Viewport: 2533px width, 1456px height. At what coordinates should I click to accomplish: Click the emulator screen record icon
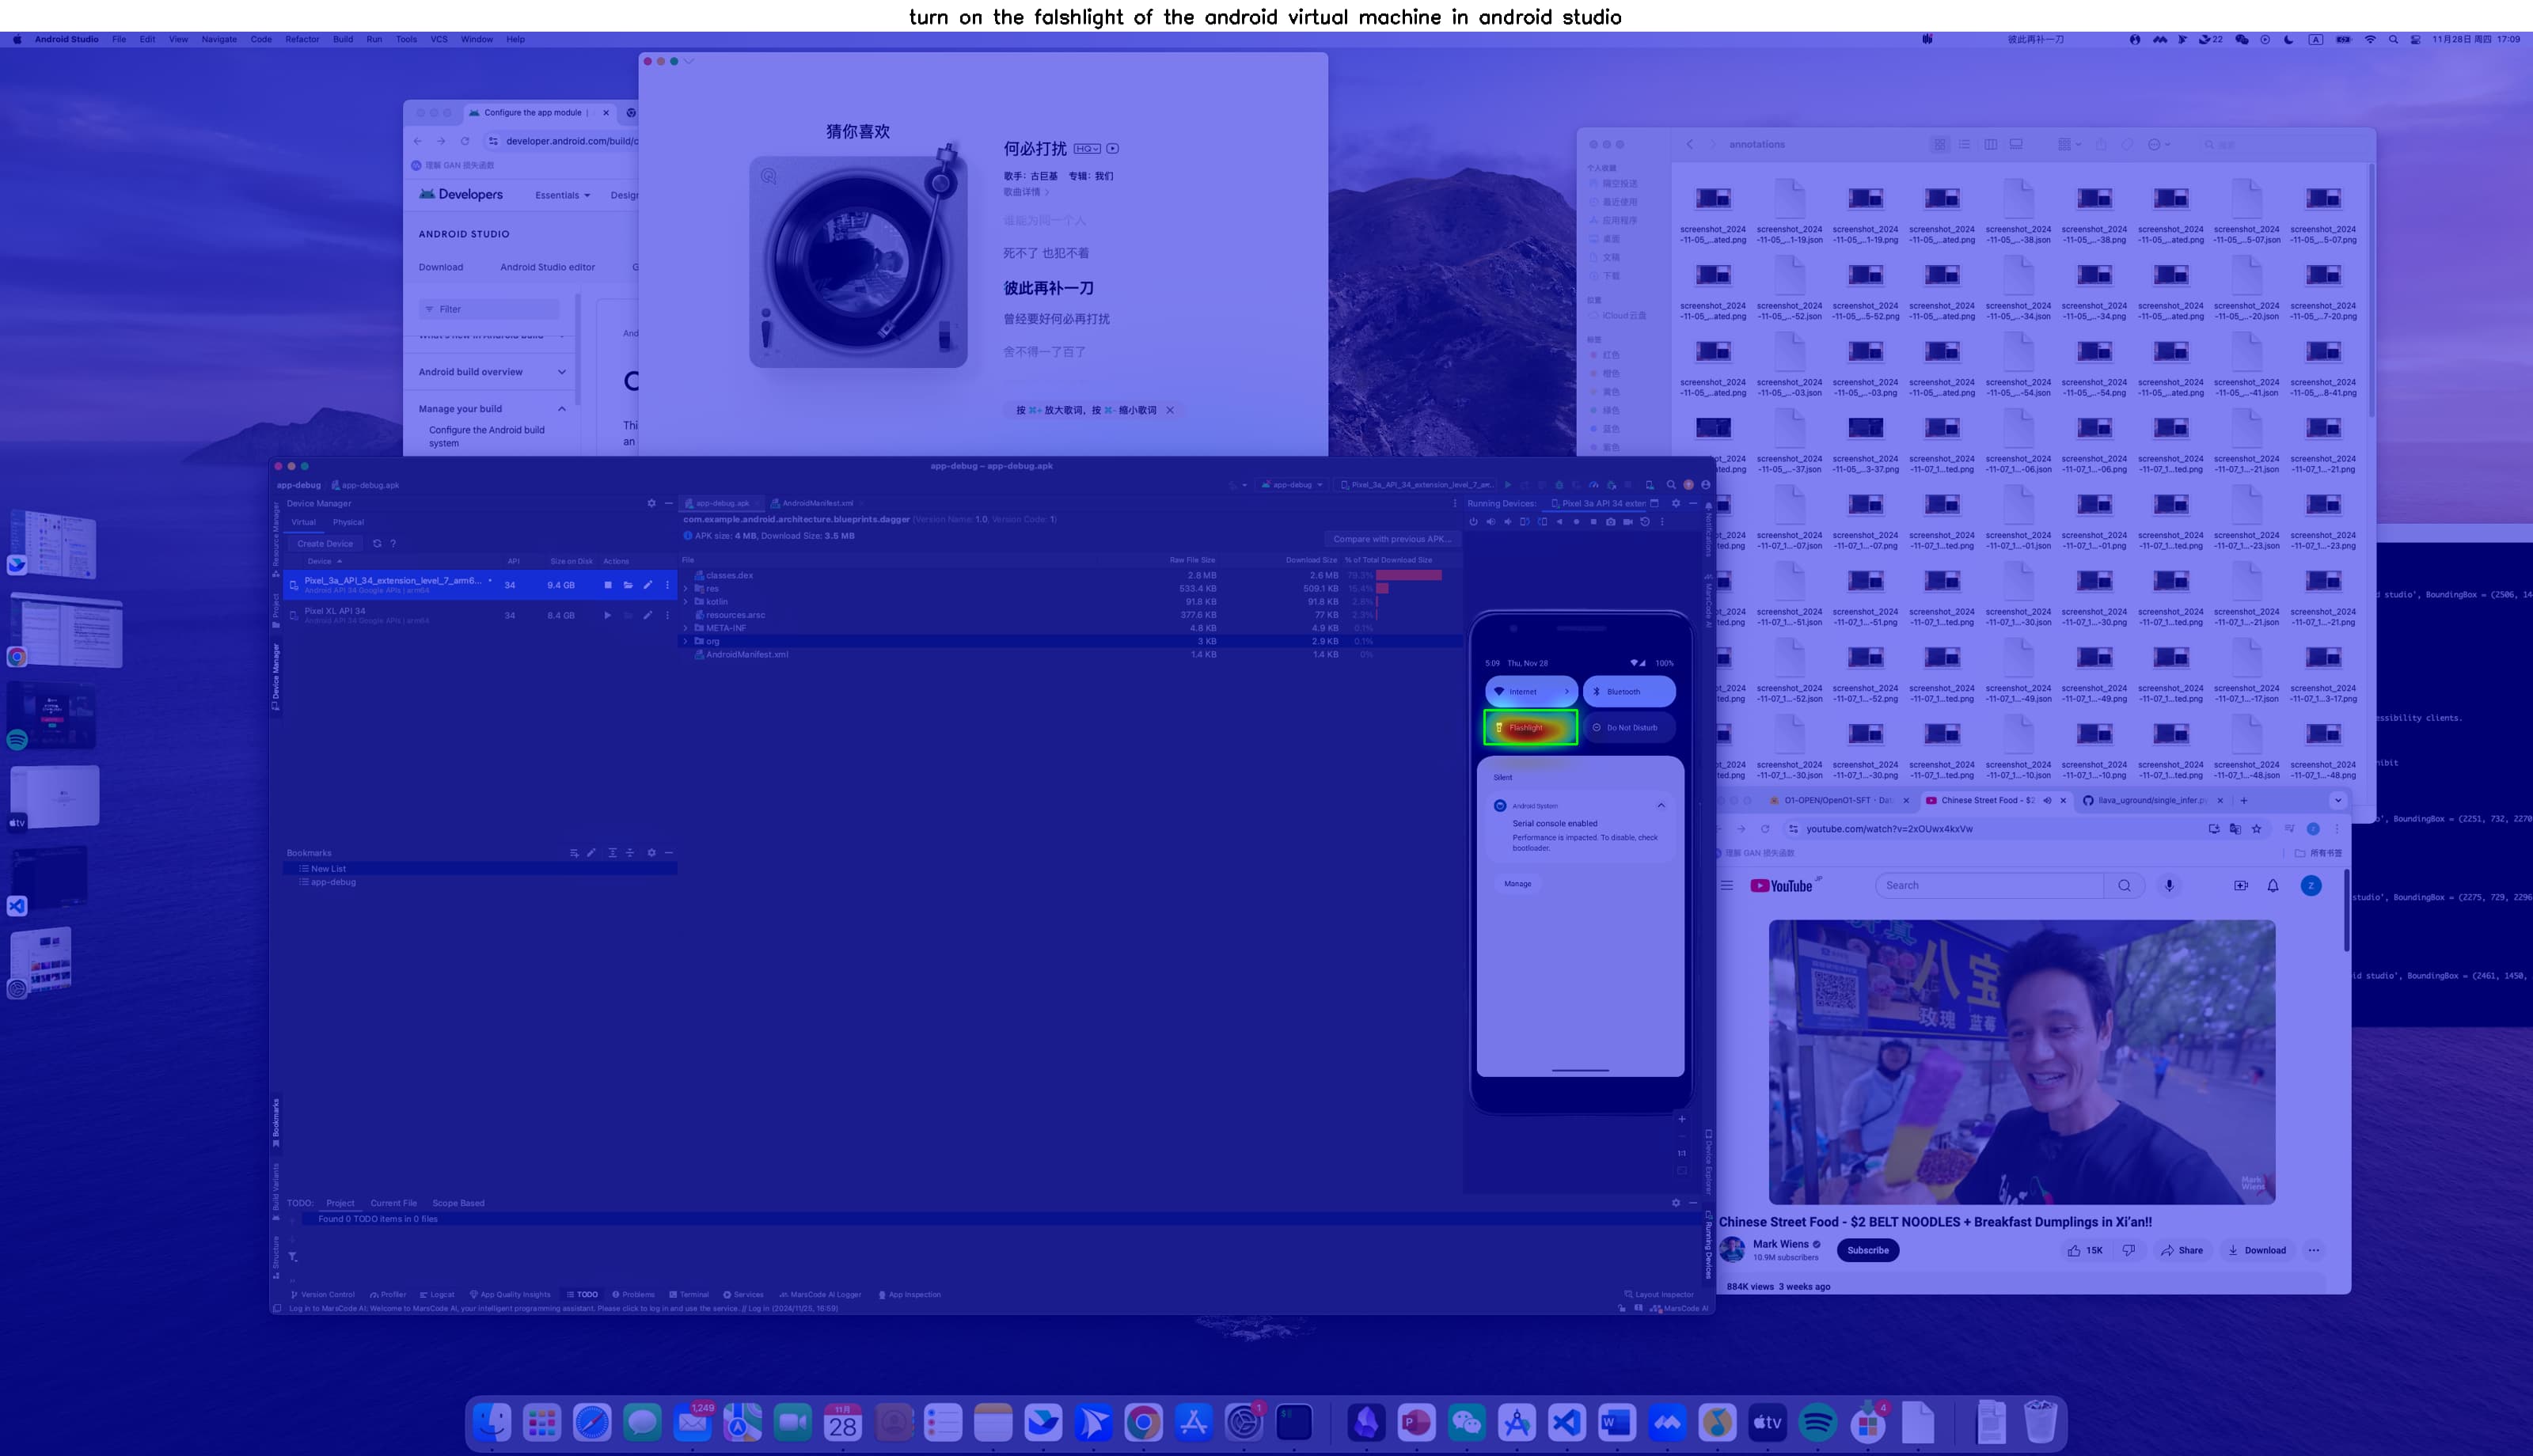(x=1627, y=521)
